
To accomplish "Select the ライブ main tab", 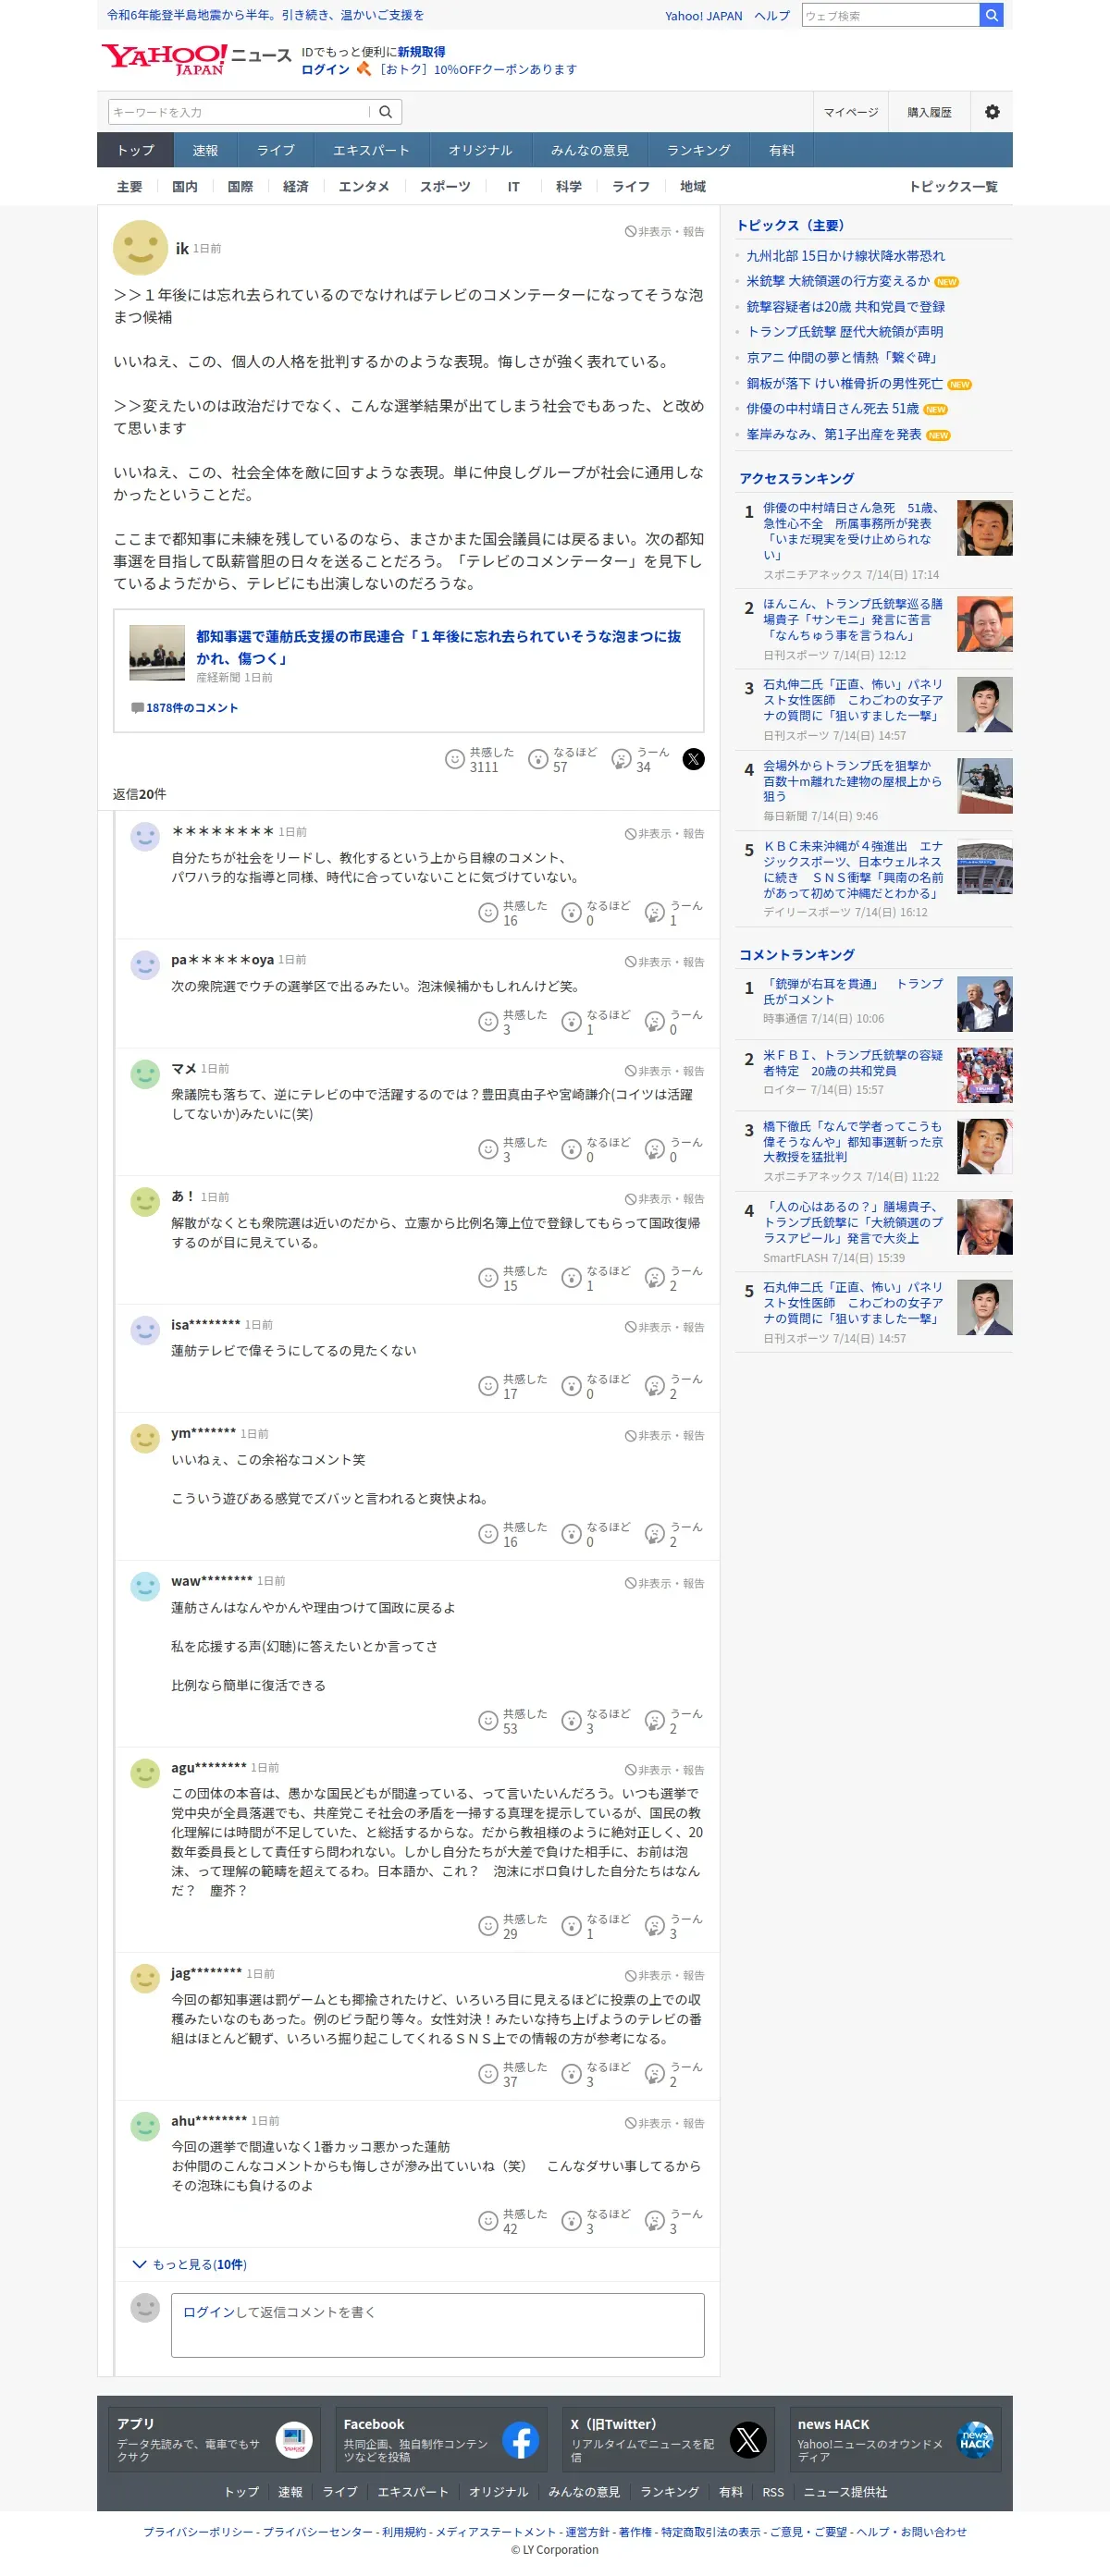I will point(275,150).
